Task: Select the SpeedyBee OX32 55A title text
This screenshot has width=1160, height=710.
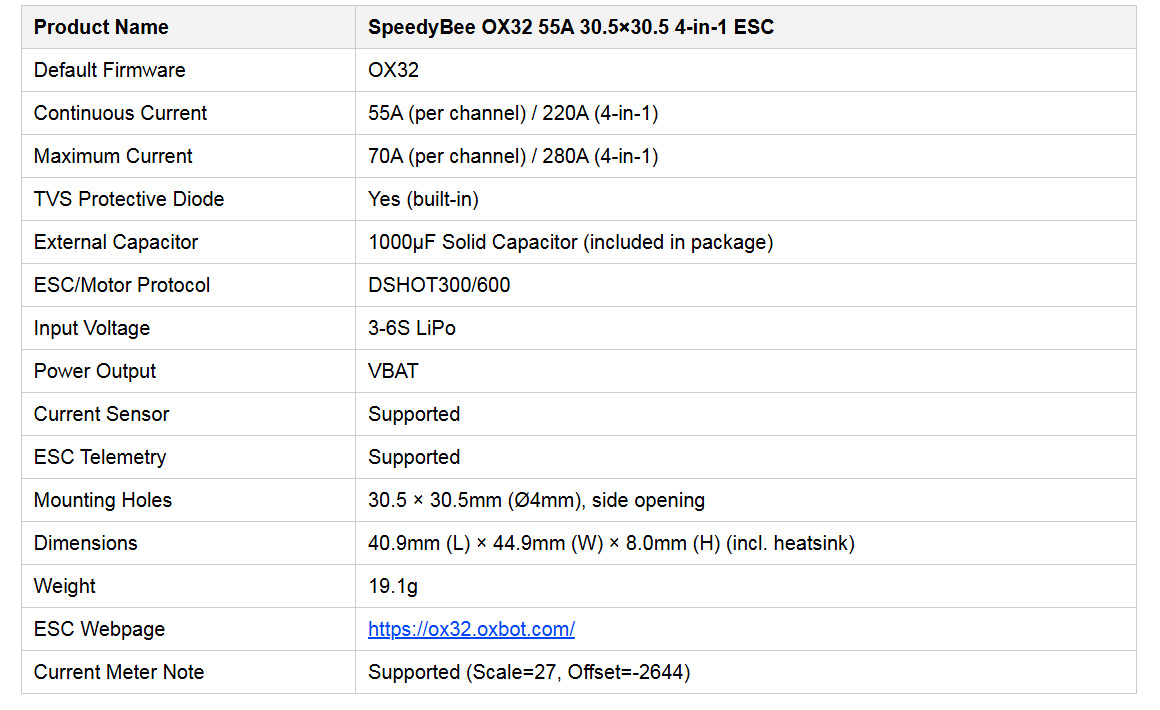Action: (570, 27)
